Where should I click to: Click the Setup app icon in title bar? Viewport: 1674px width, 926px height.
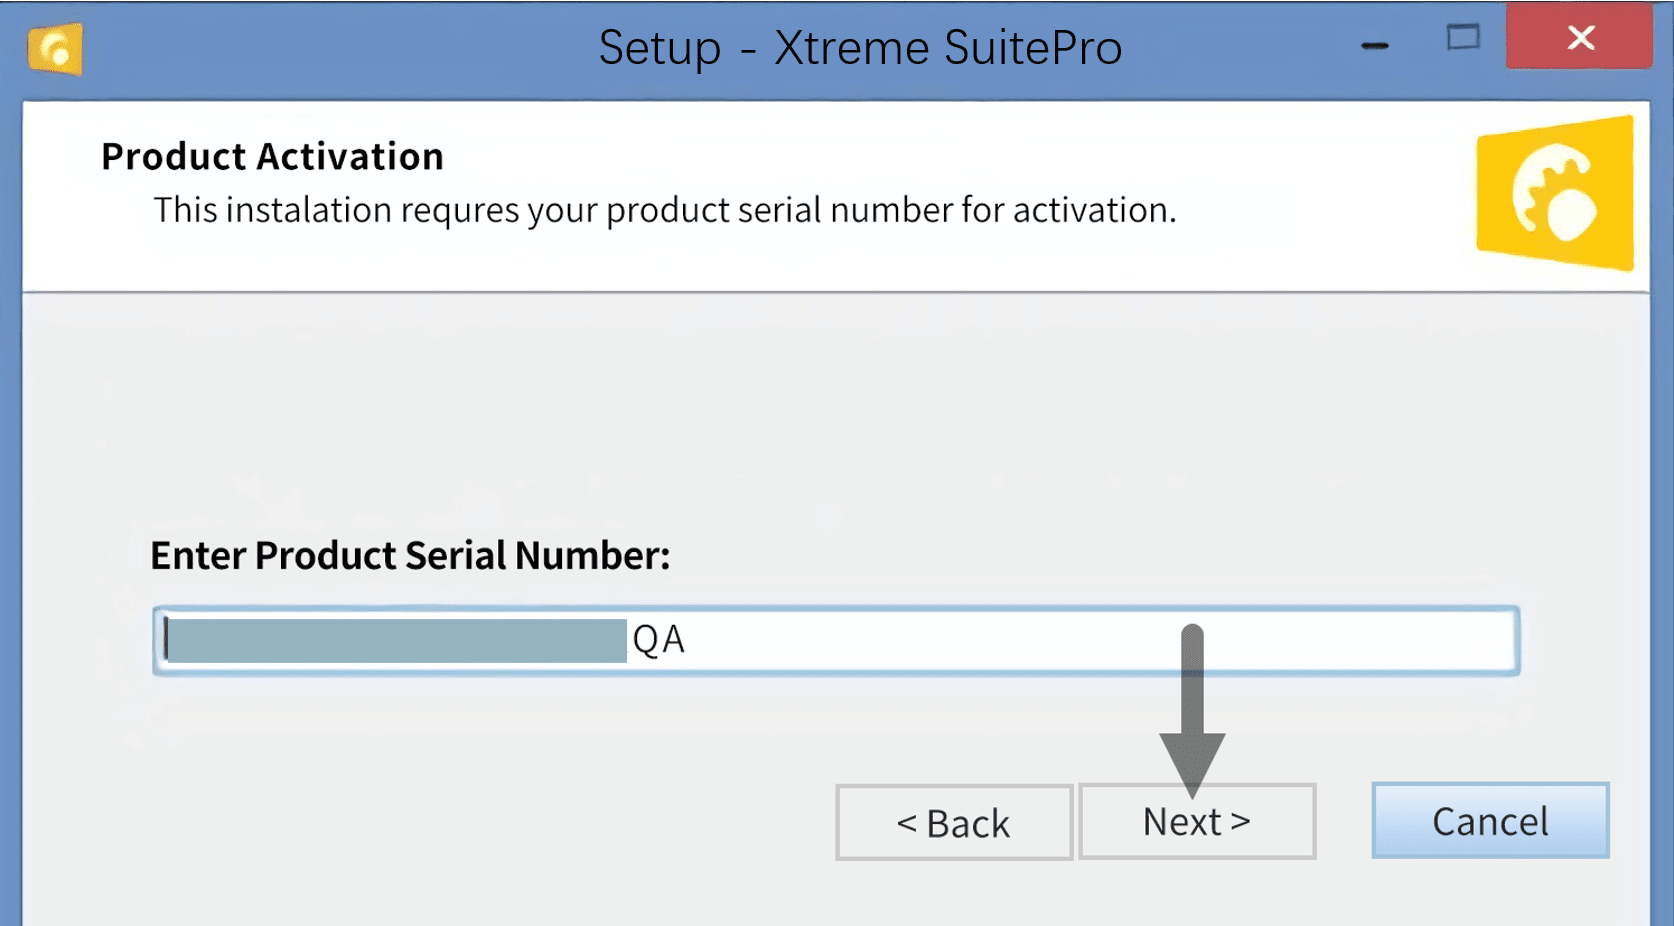coord(55,49)
